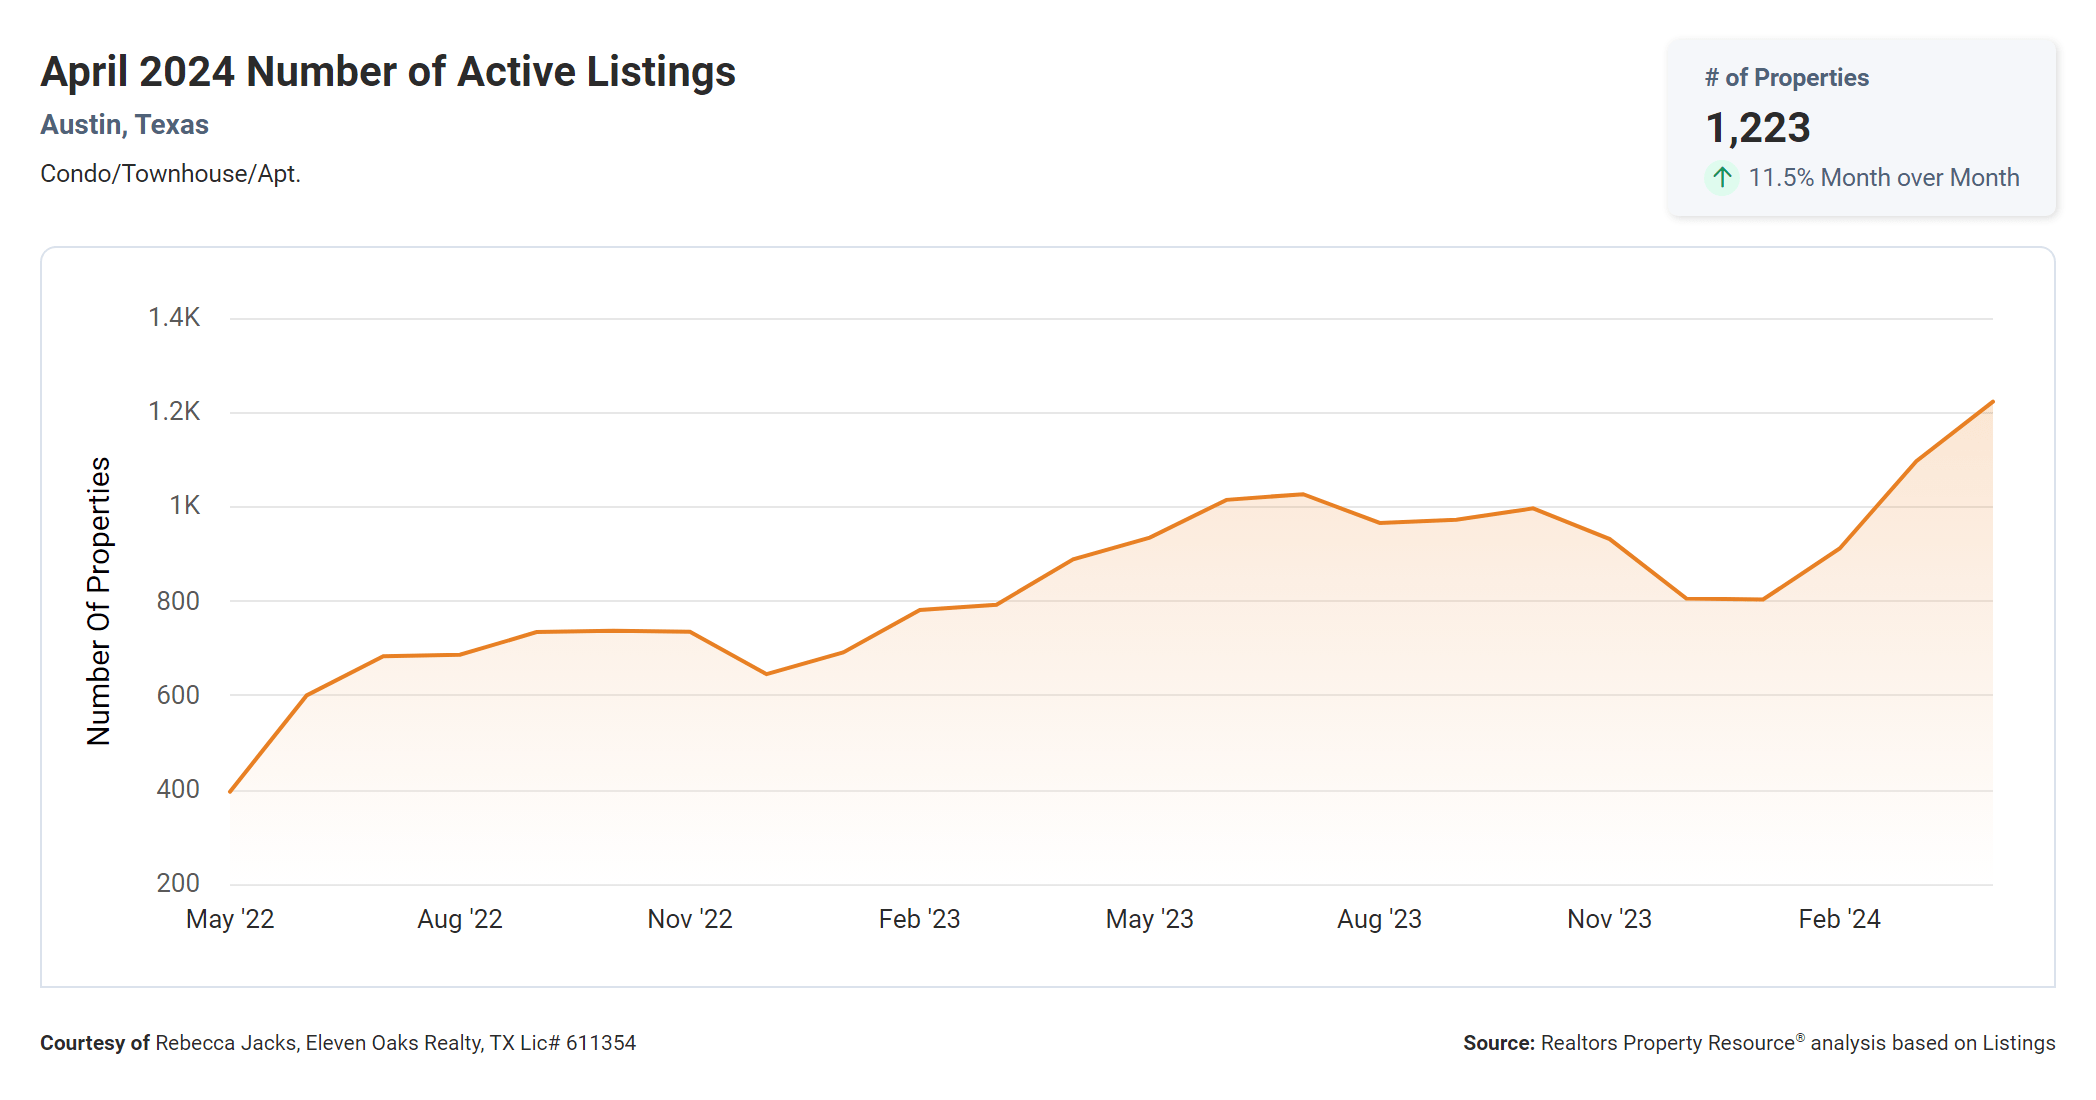Click the chart title April 2024 heading

point(388,72)
